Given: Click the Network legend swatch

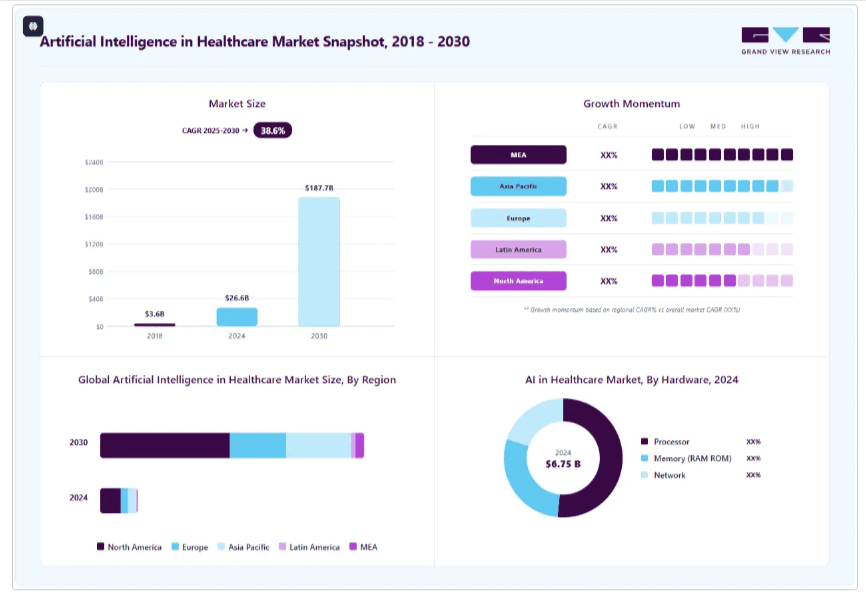Looking at the screenshot, I should 644,474.
